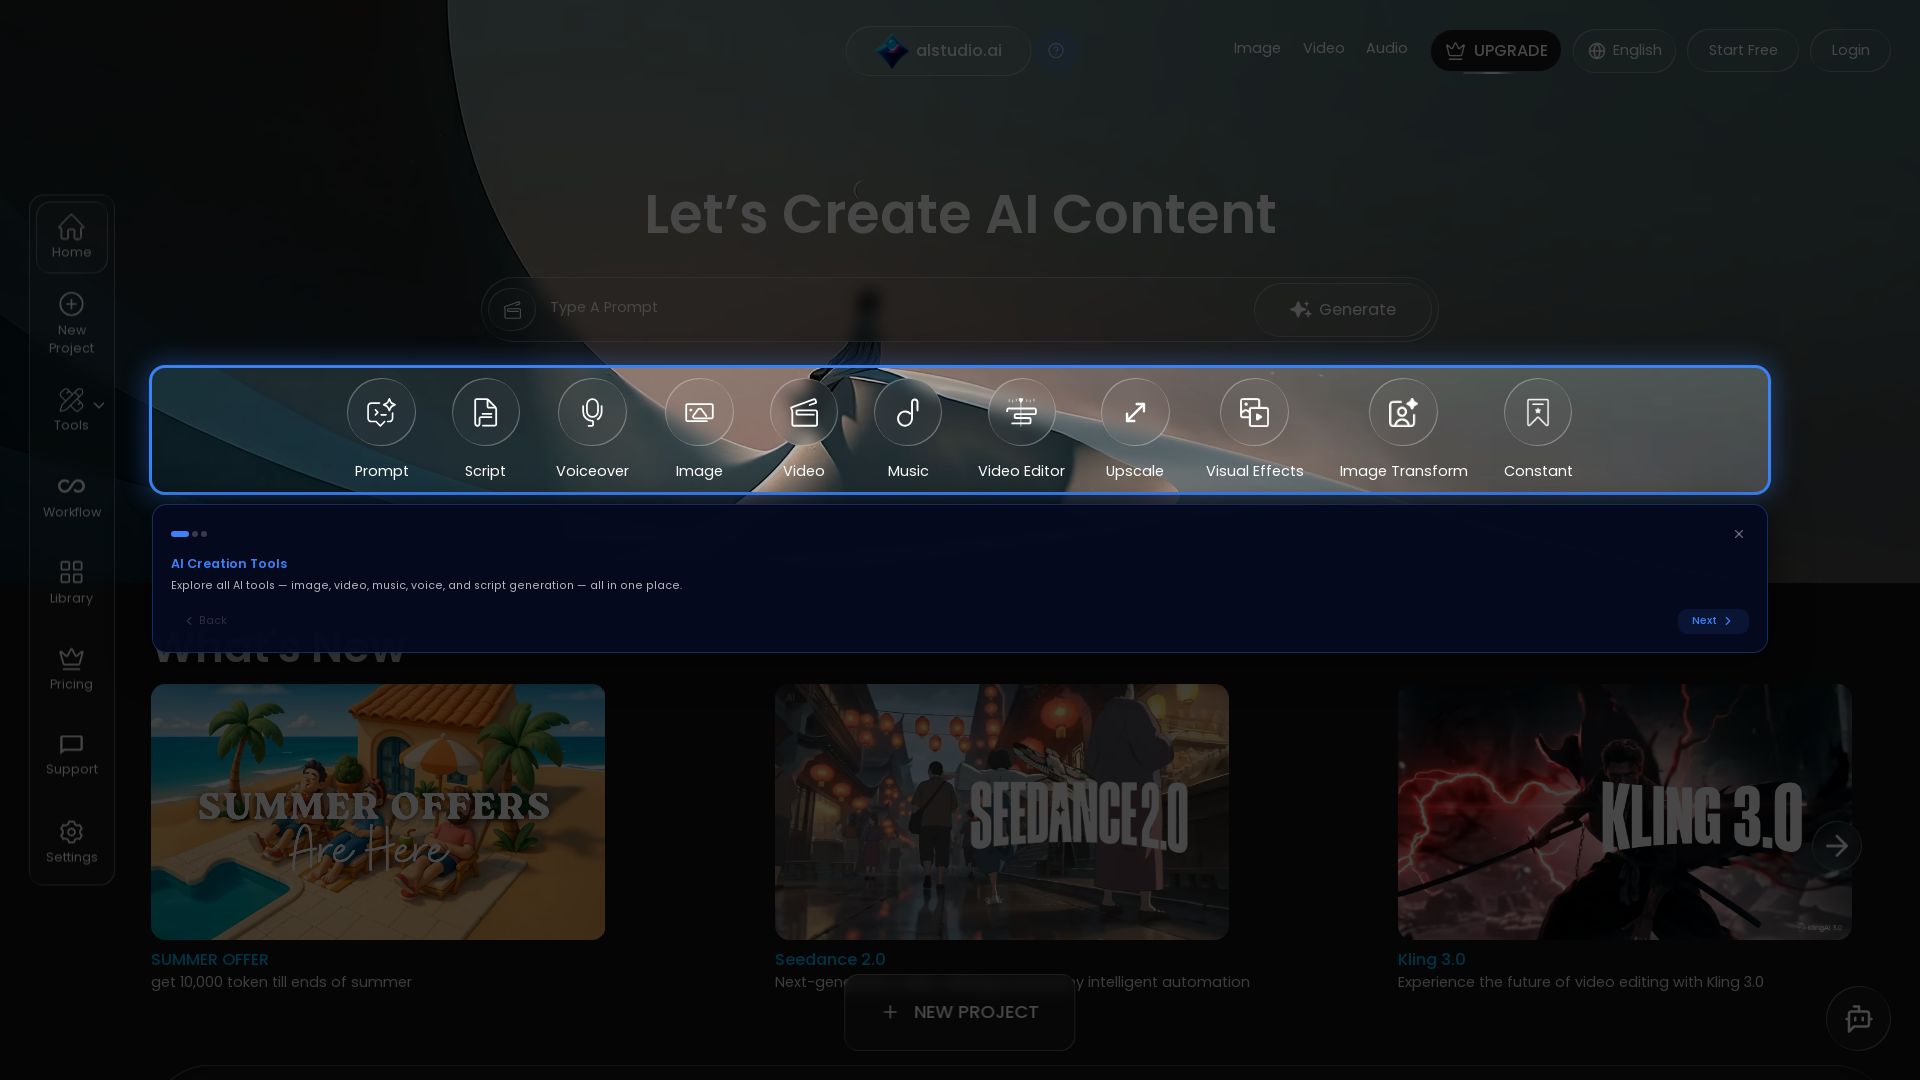The height and width of the screenshot is (1080, 1920).
Task: Click the UPGRADE button
Action: tap(1495, 51)
